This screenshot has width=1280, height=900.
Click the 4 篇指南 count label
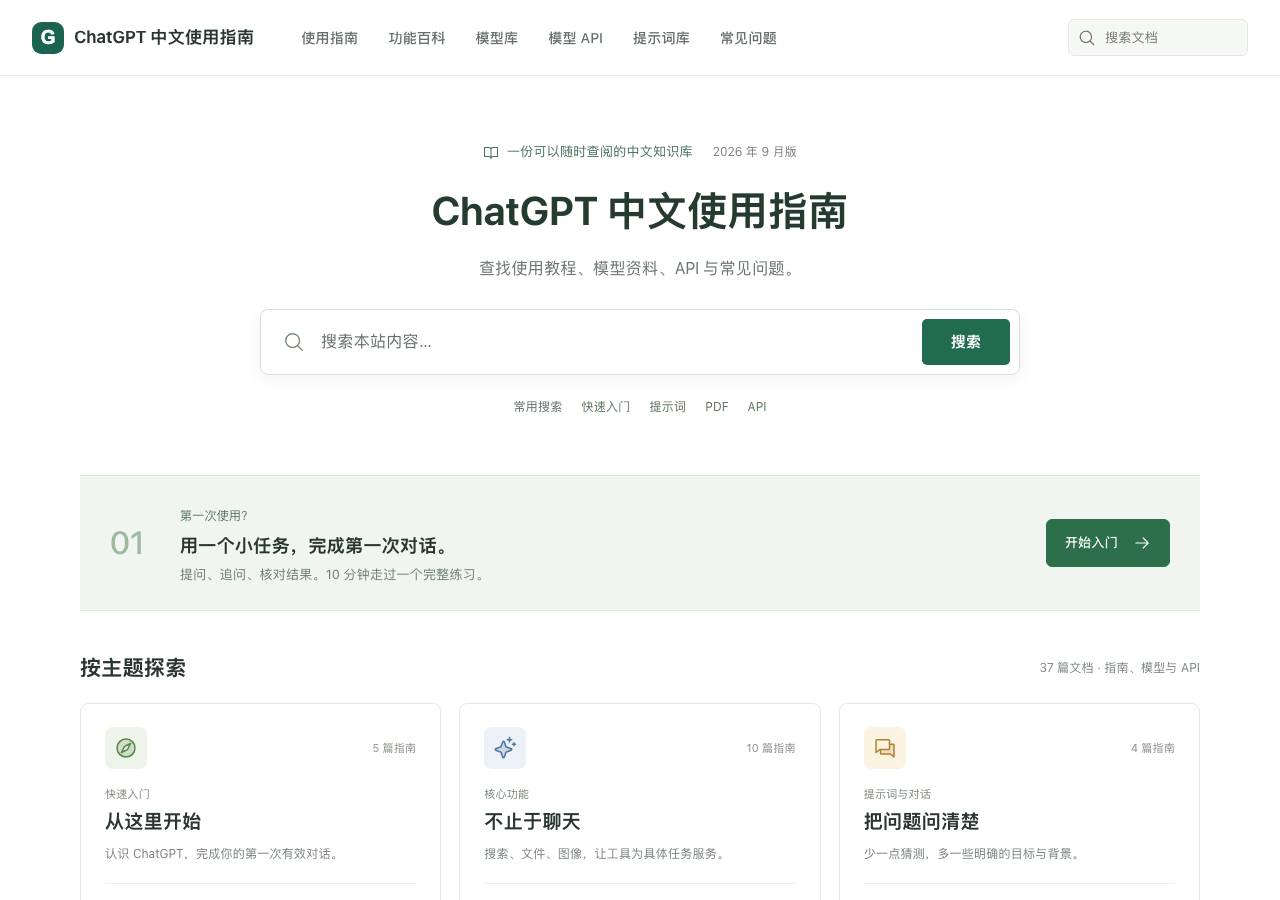(1153, 748)
